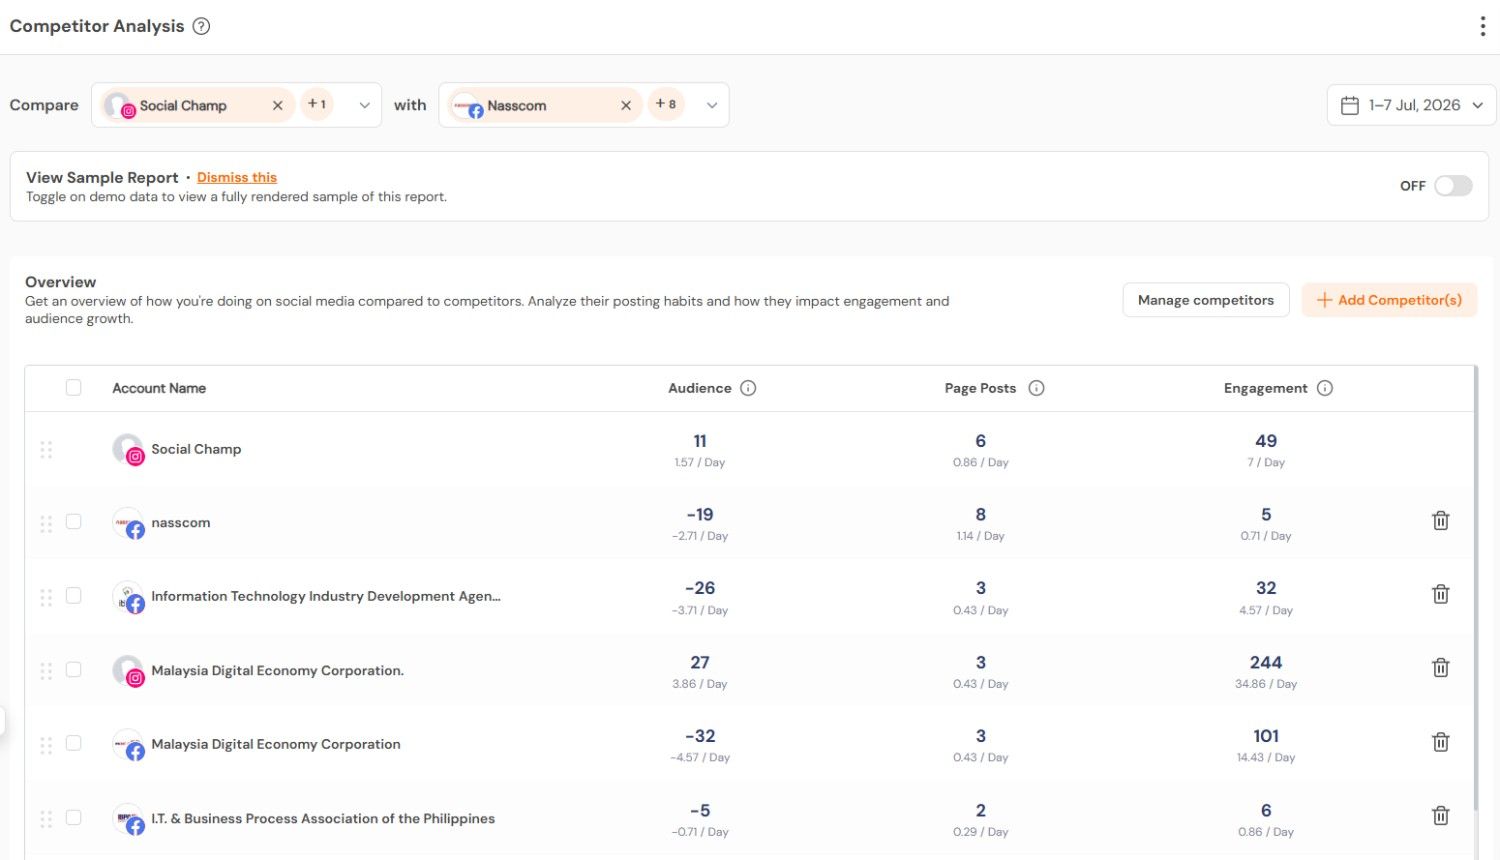
Task: Click the Dismiss this link
Action: (237, 177)
